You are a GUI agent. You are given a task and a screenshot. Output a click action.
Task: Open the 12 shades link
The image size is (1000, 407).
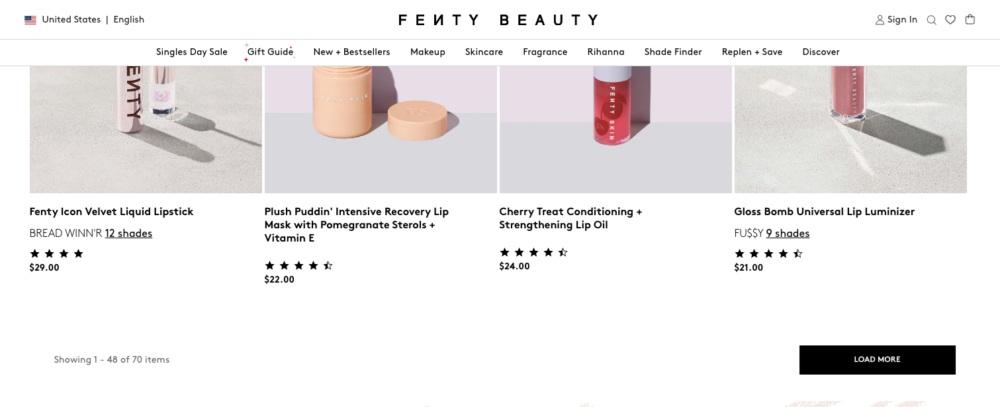[128, 234]
